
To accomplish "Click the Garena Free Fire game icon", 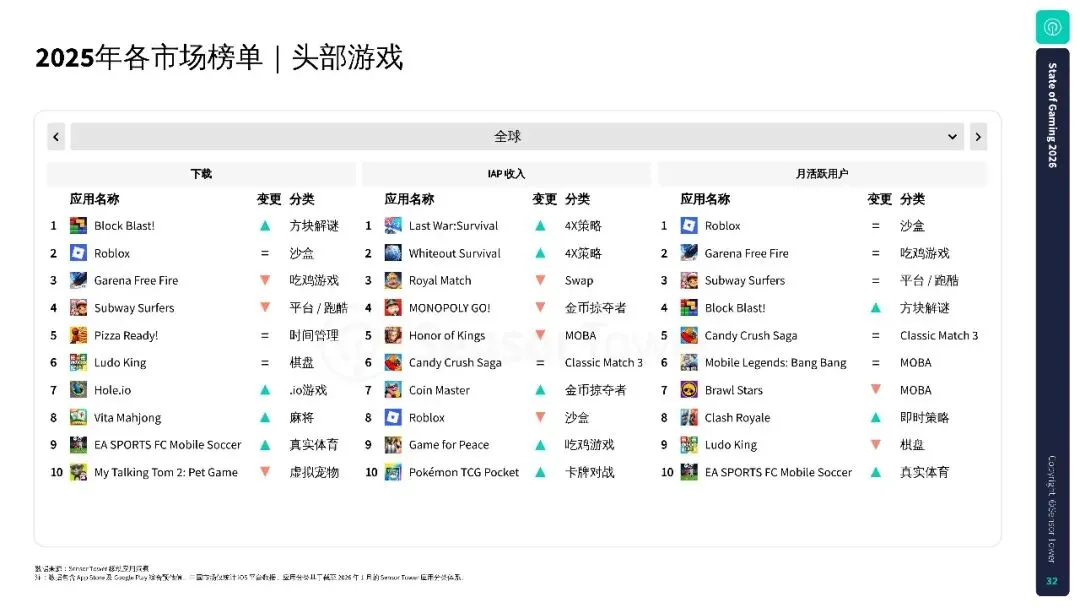I will [77, 280].
